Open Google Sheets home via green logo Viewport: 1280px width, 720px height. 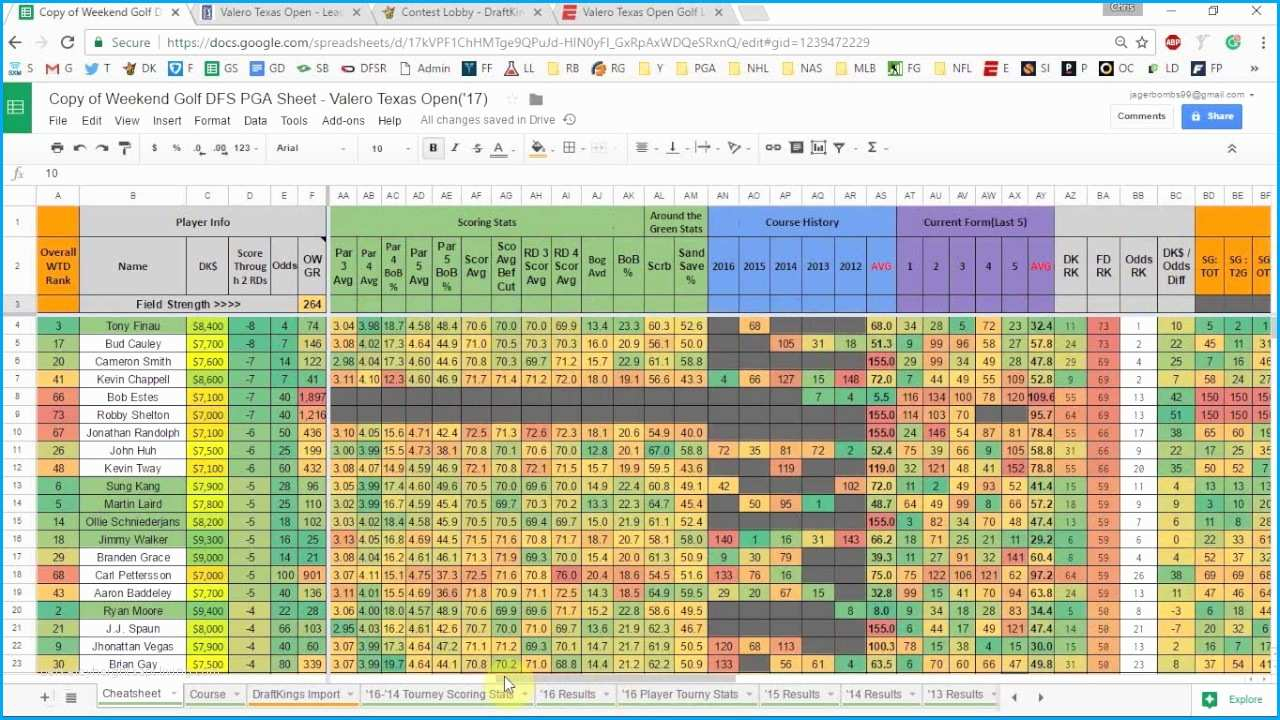(15, 107)
